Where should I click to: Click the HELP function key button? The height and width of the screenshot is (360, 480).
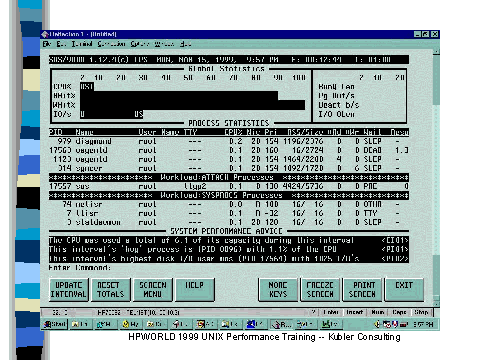point(194,290)
